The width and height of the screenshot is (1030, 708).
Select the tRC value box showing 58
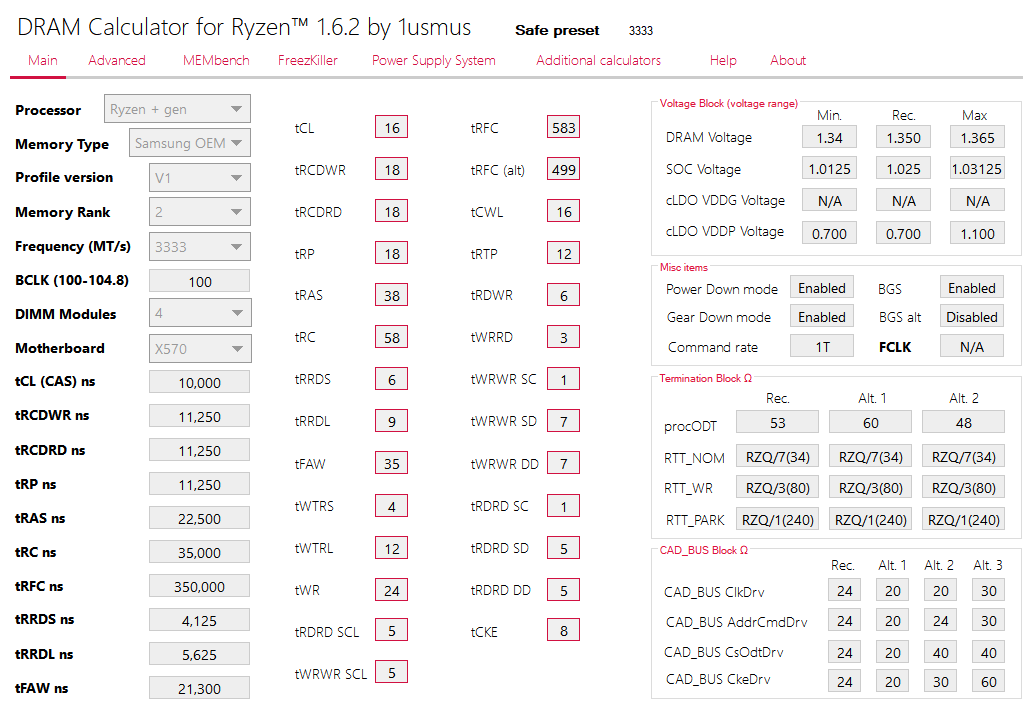coord(392,338)
